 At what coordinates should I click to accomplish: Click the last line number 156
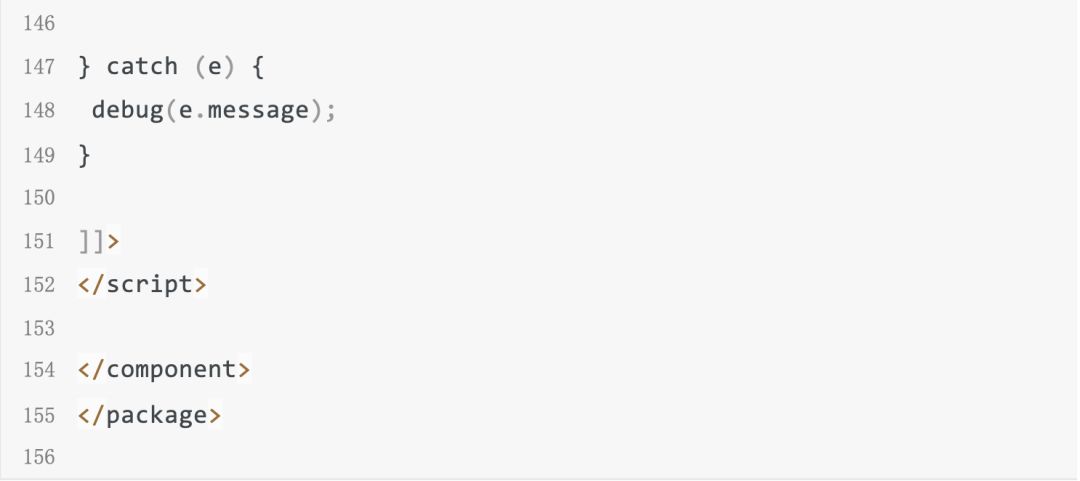40,457
